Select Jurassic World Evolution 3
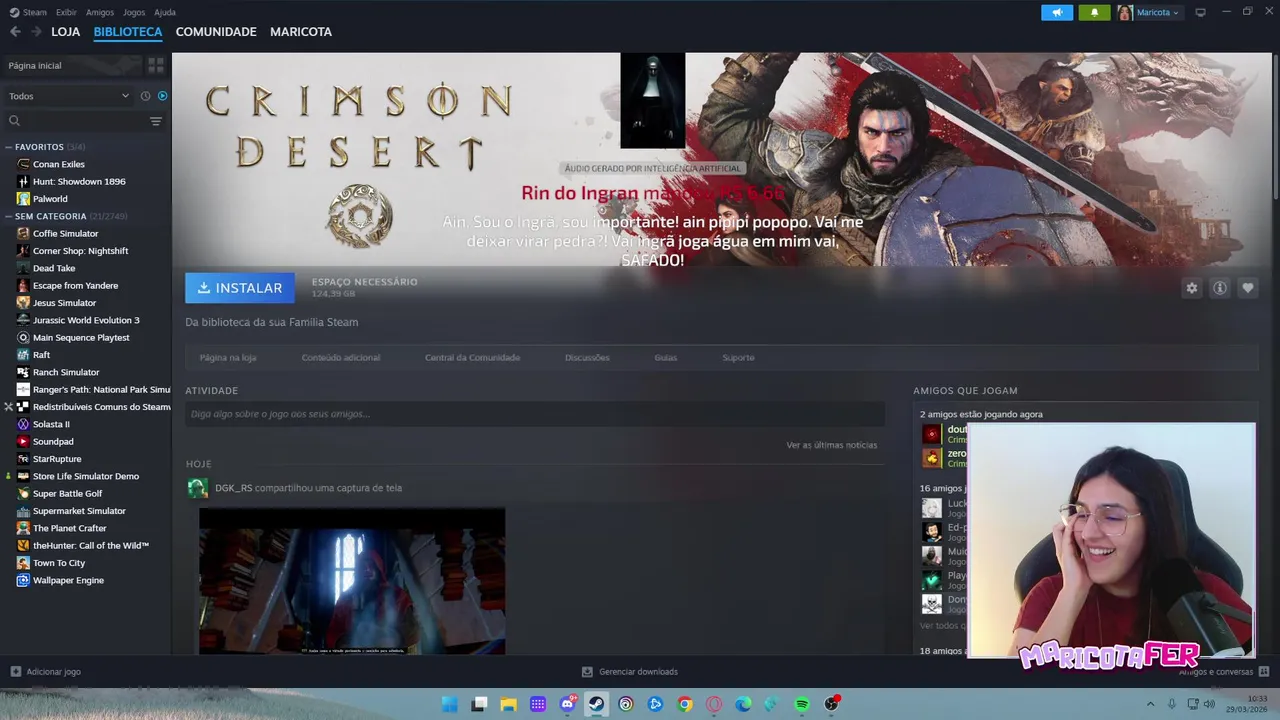The height and width of the screenshot is (720, 1280). 86,320
